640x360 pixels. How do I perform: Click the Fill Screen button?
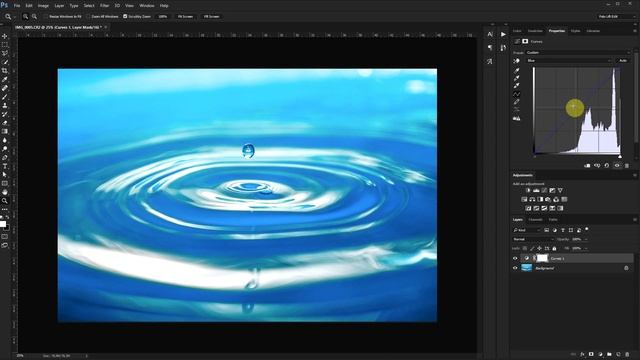[x=211, y=17]
